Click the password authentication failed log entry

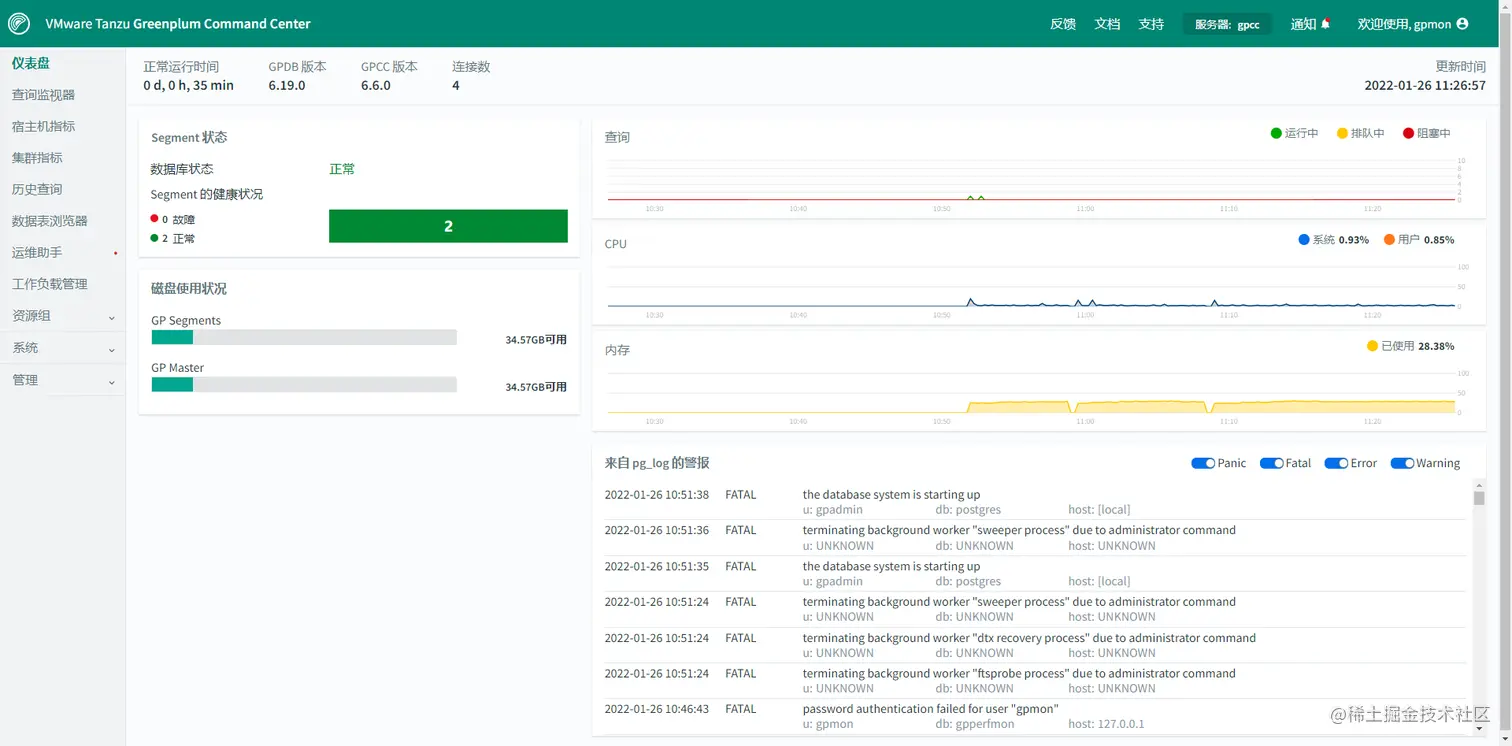click(x=1035, y=716)
